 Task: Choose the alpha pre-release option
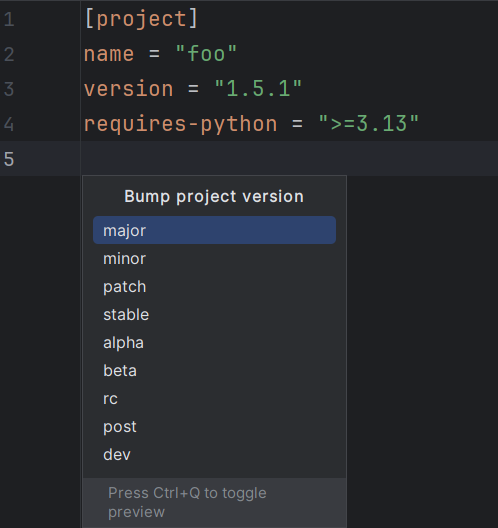[x=214, y=342]
